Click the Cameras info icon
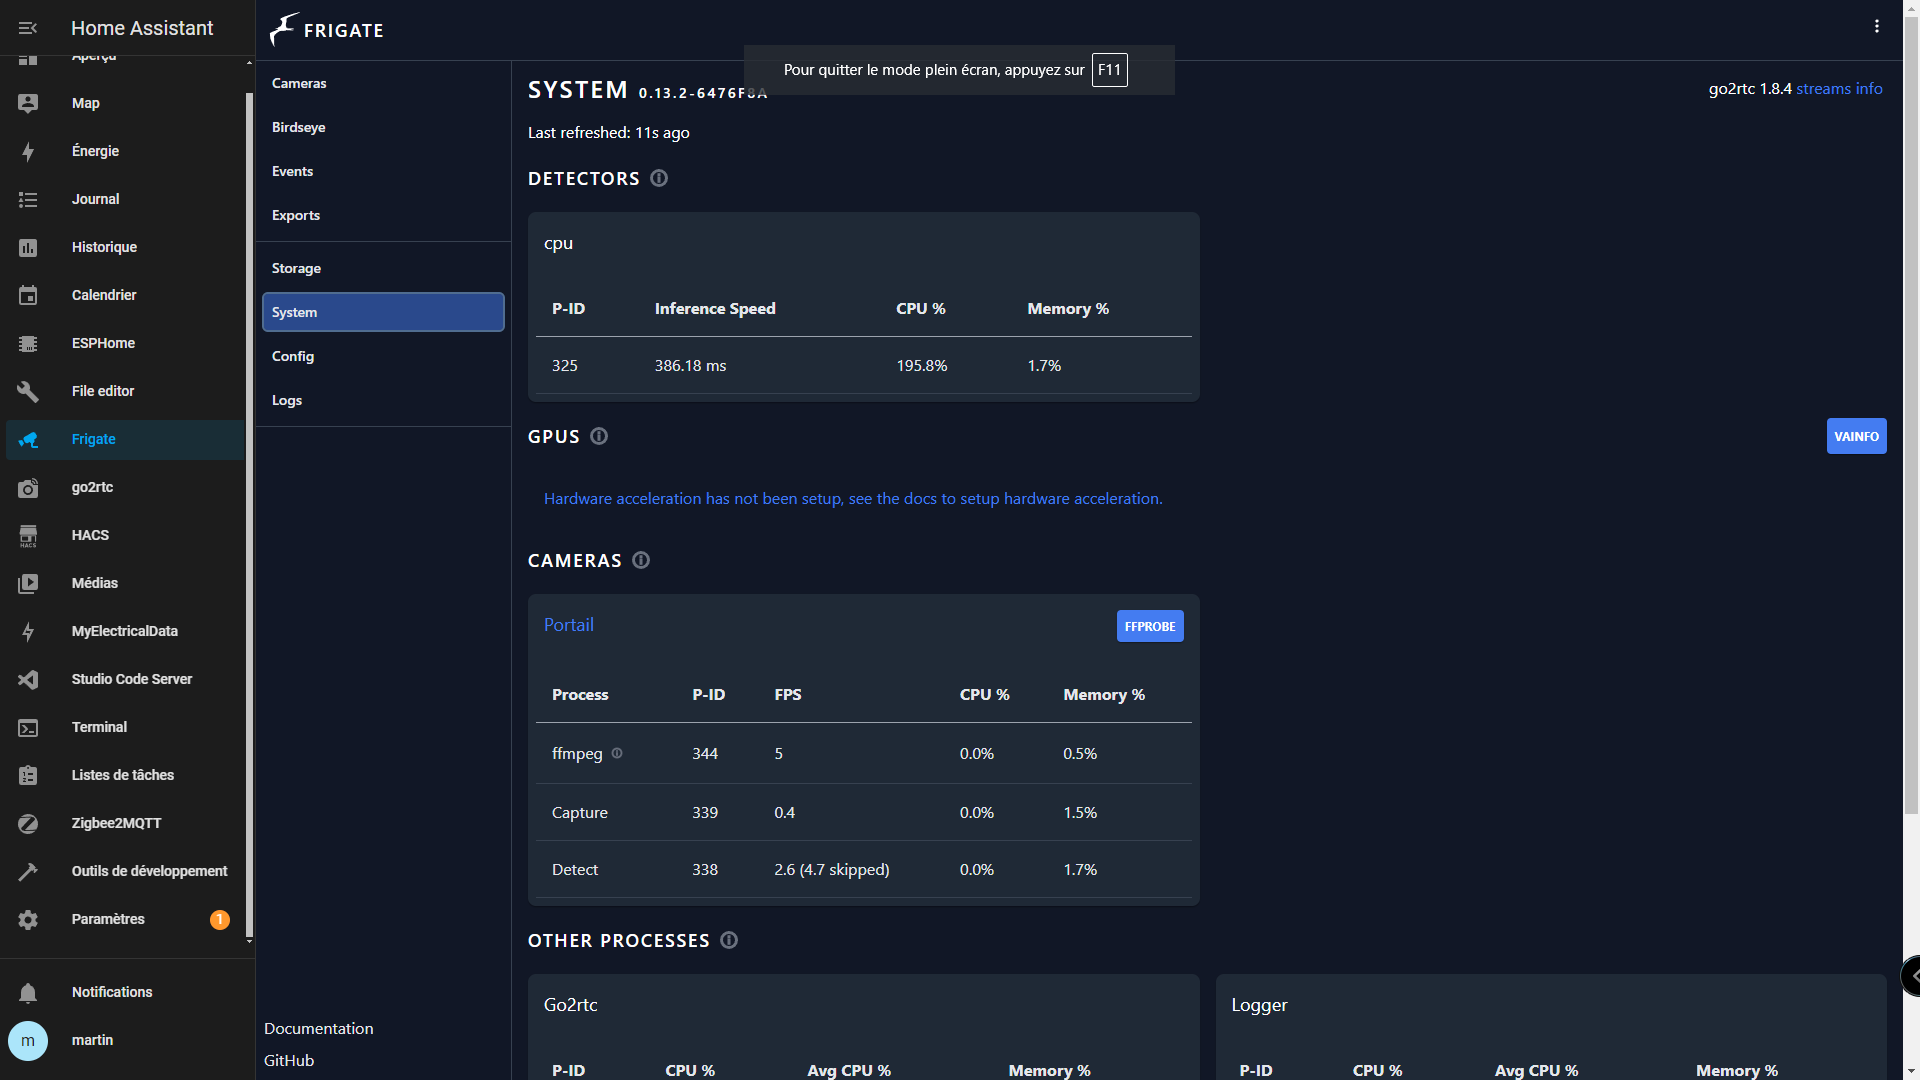 tap(641, 560)
